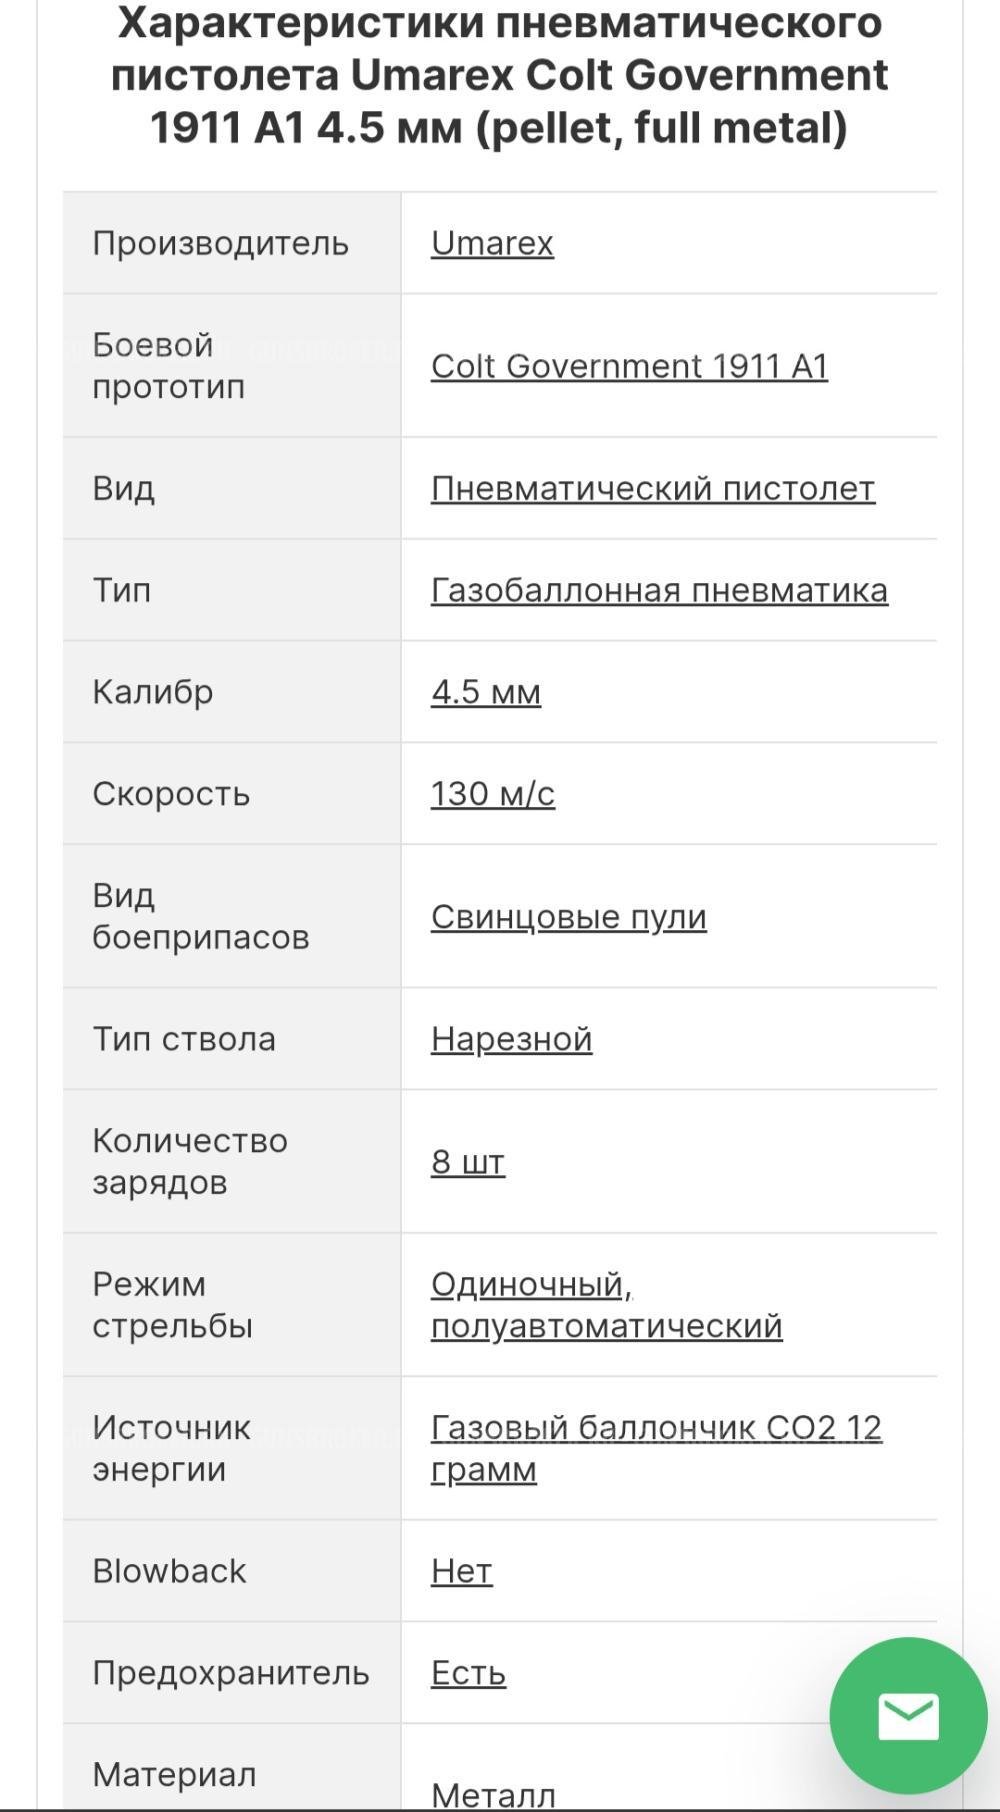Click the Производитель row label
This screenshot has height=1812, width=1000.
(x=220, y=242)
